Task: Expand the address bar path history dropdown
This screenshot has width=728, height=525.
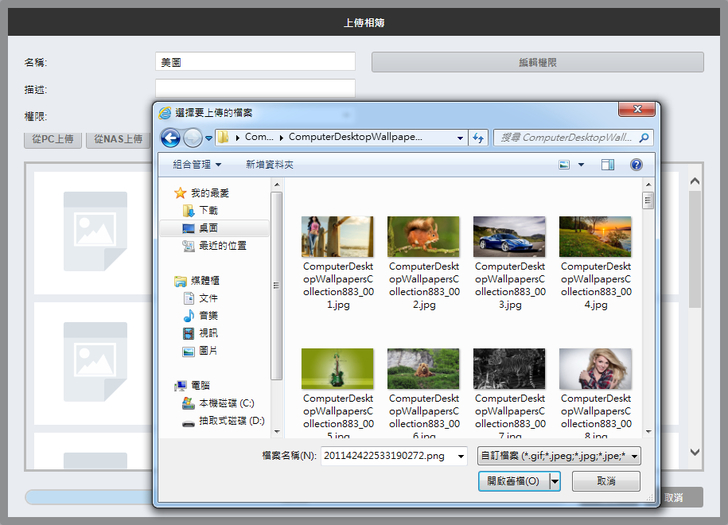Action: point(460,138)
